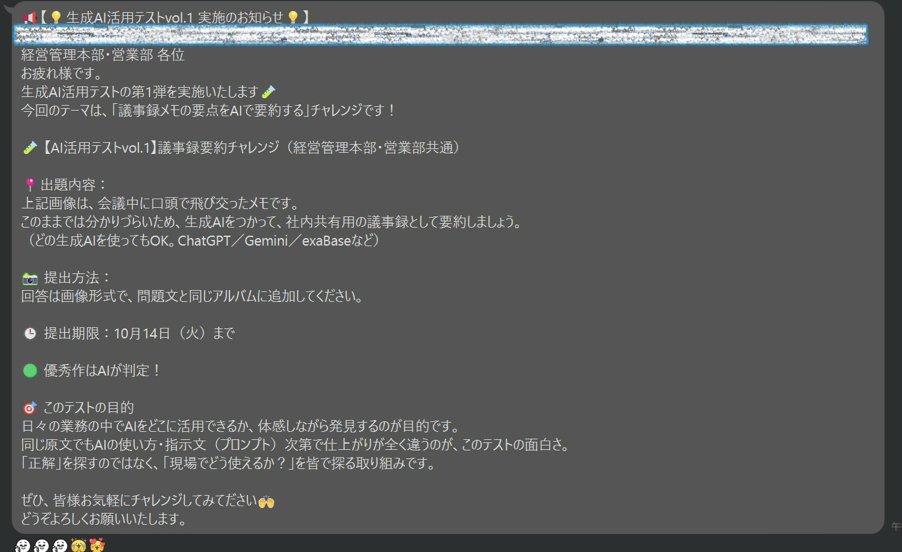
Task: Select the camera emoji beside 提出方法
Action: 29,278
